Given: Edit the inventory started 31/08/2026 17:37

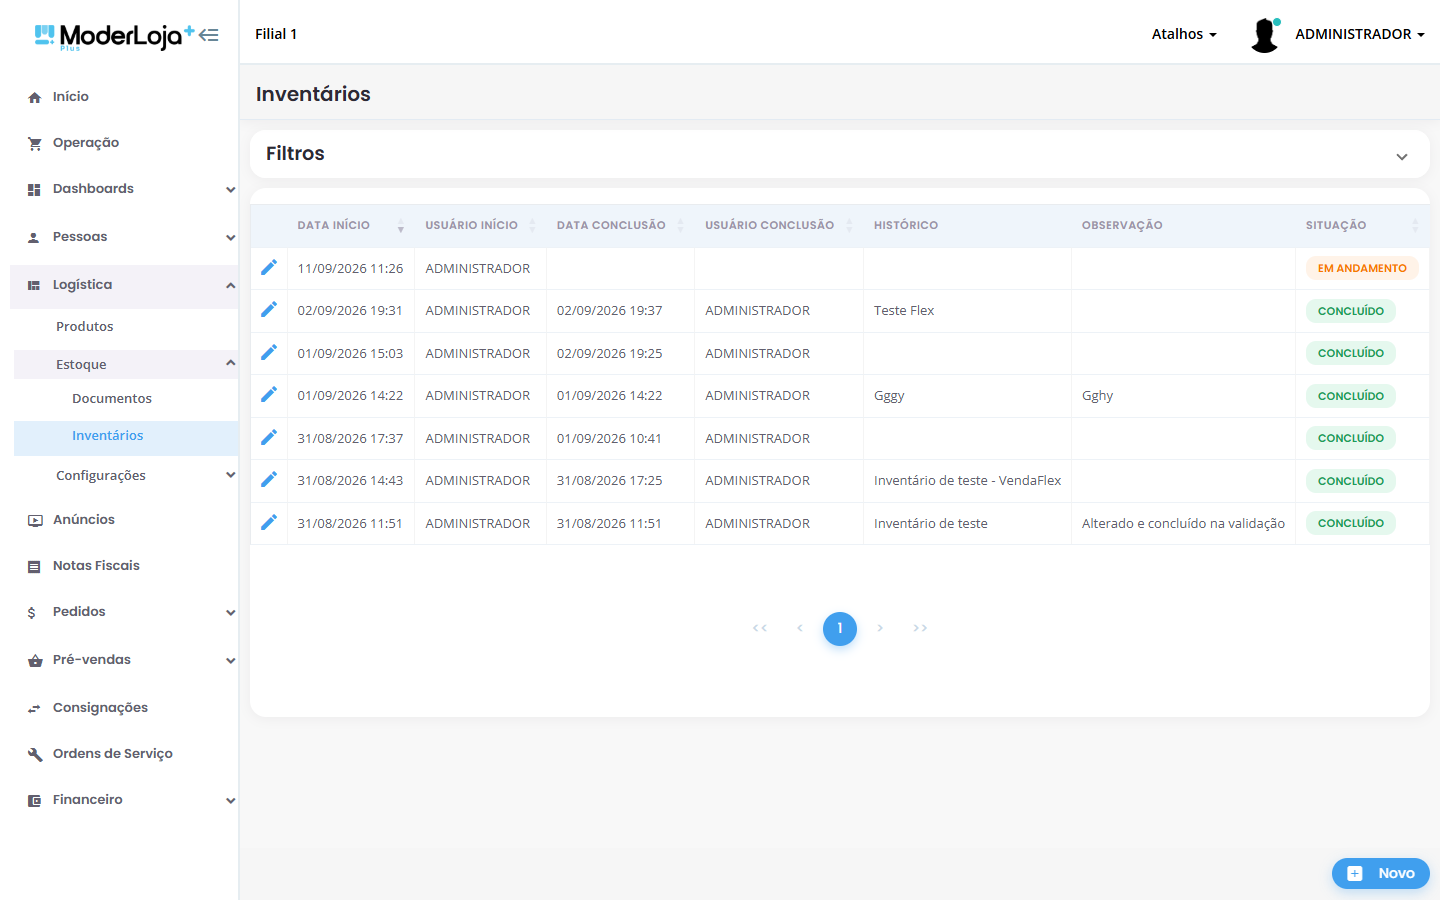Looking at the screenshot, I should click(269, 437).
